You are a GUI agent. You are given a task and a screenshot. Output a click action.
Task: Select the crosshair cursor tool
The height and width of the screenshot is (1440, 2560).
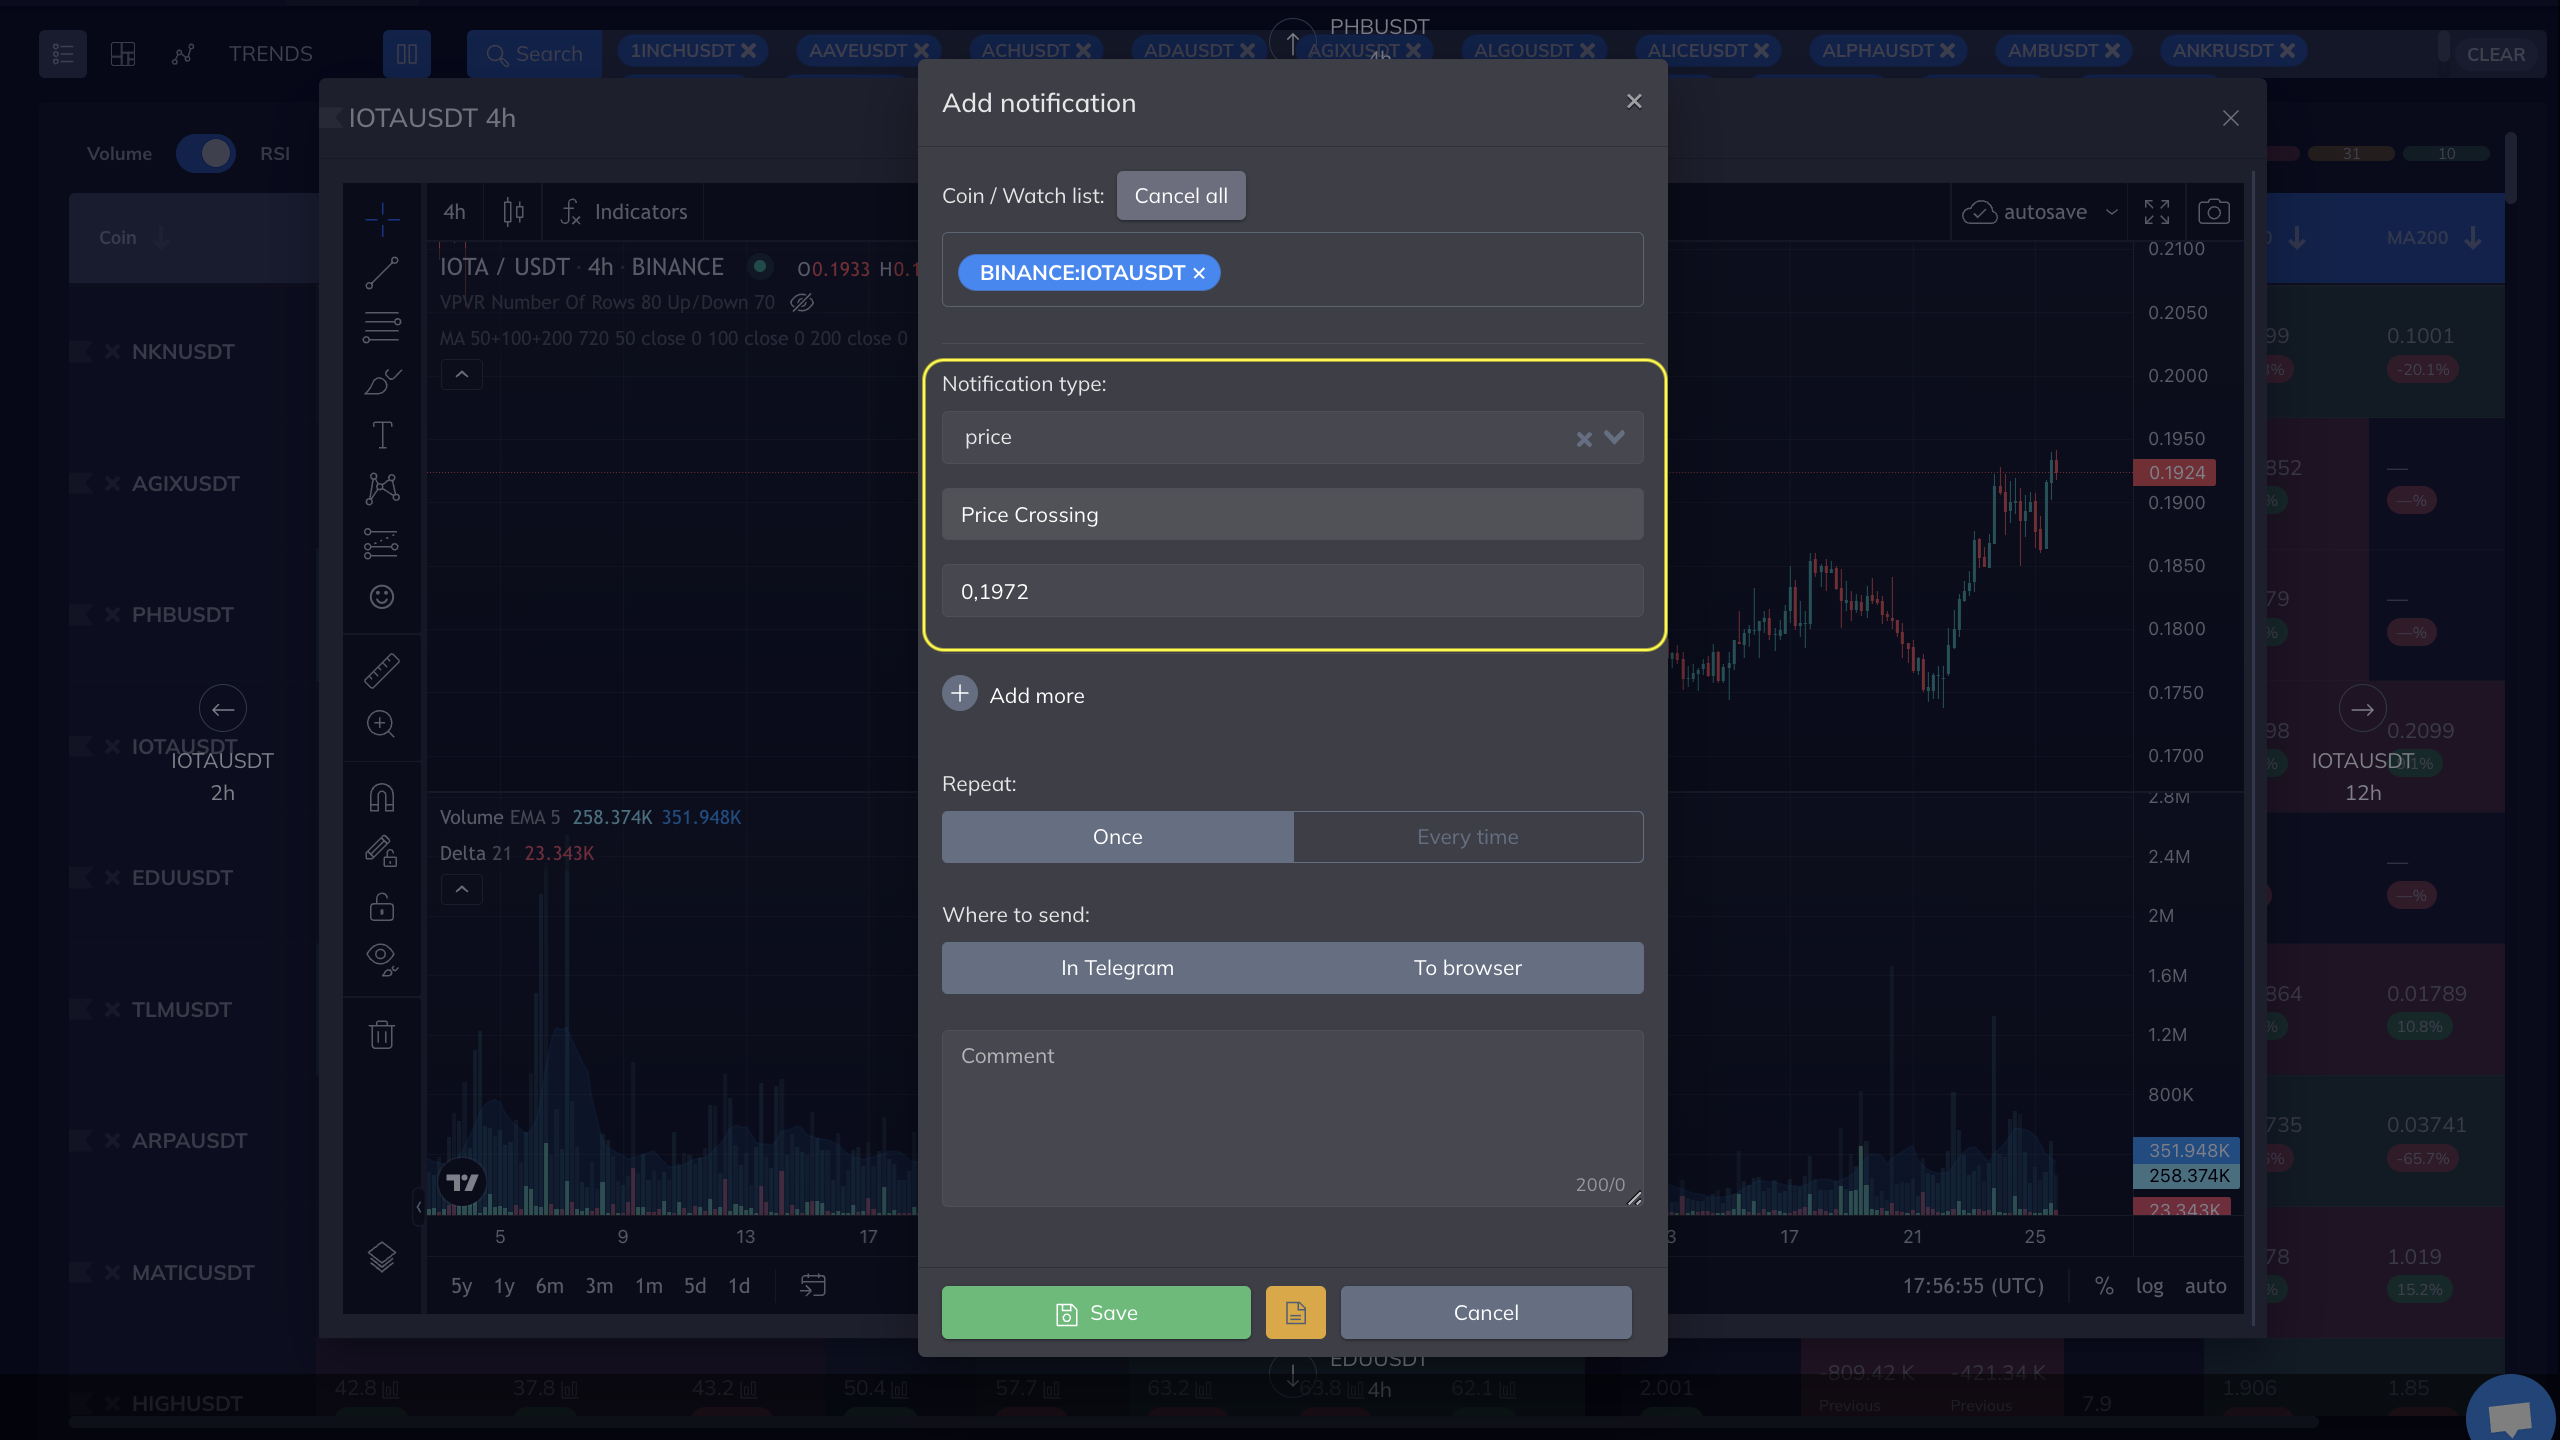click(x=381, y=218)
